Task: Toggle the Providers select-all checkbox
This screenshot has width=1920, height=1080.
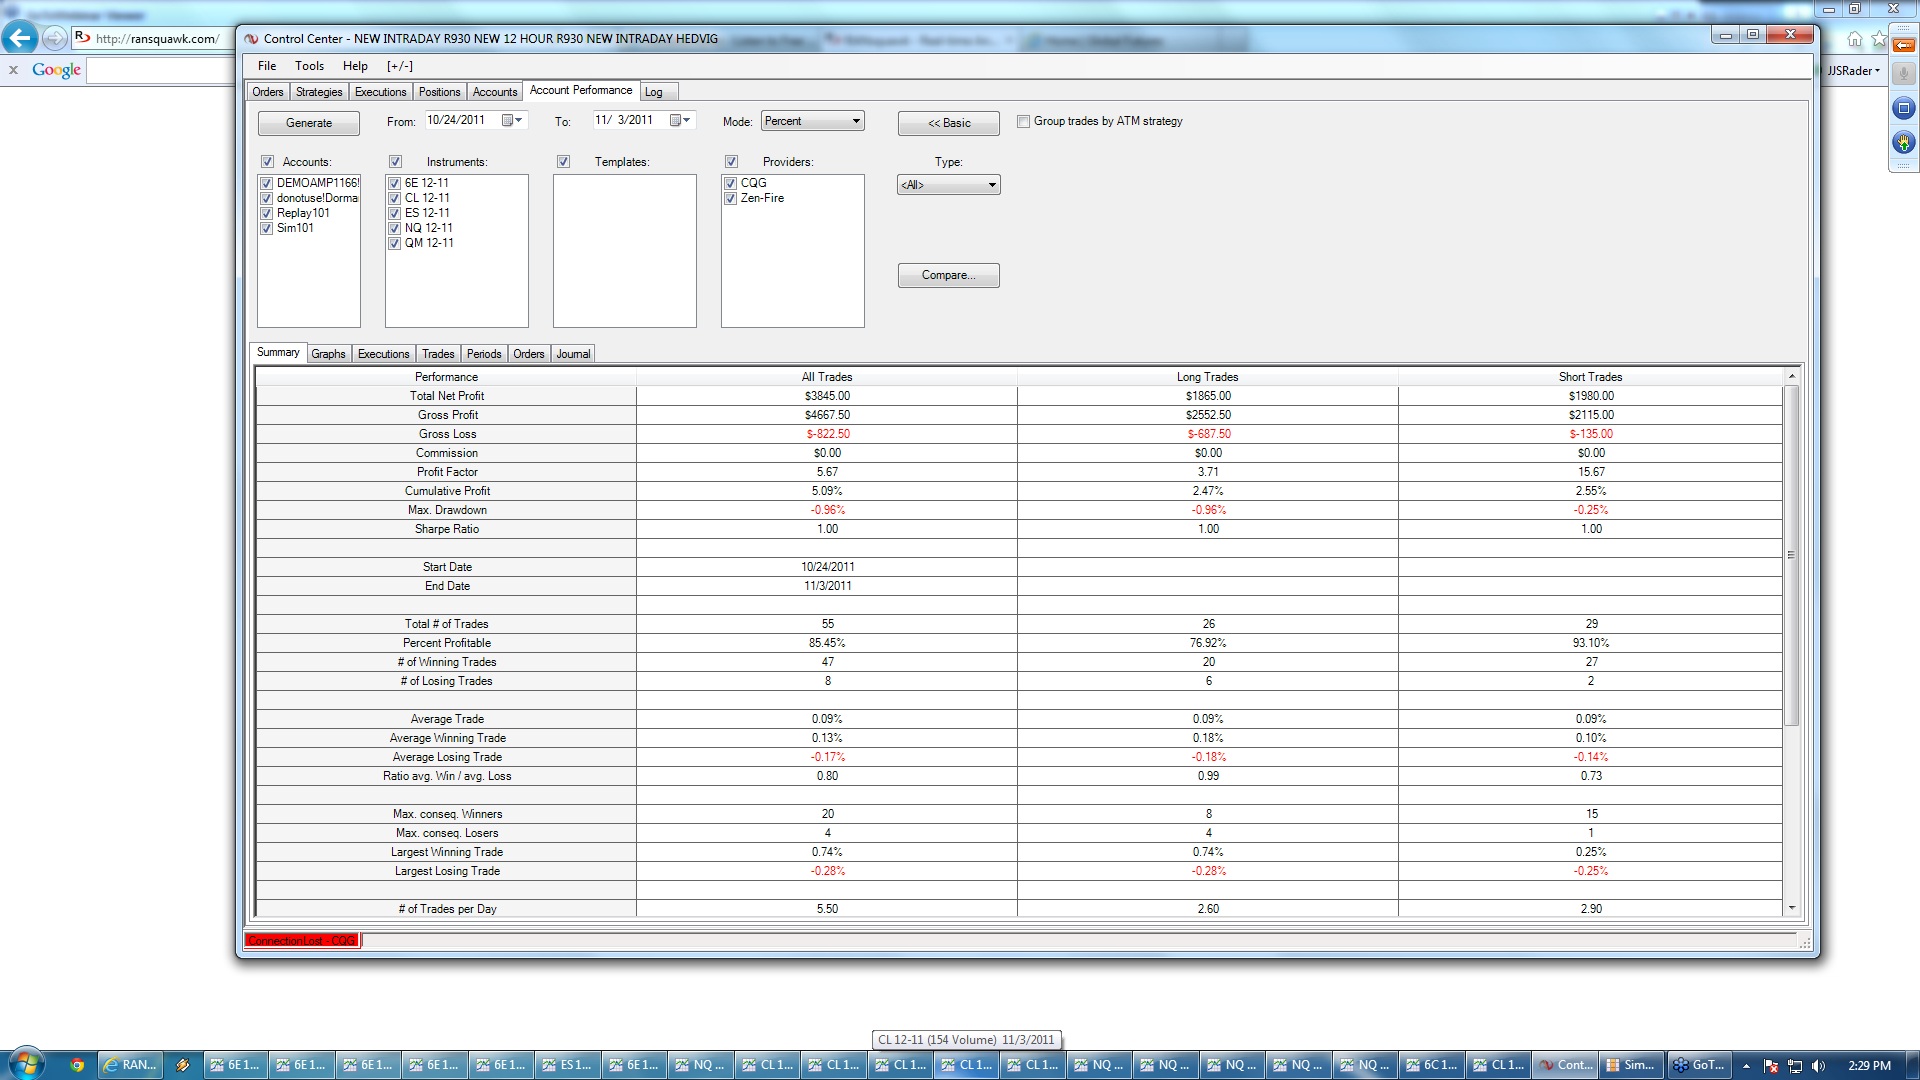Action: click(x=731, y=162)
